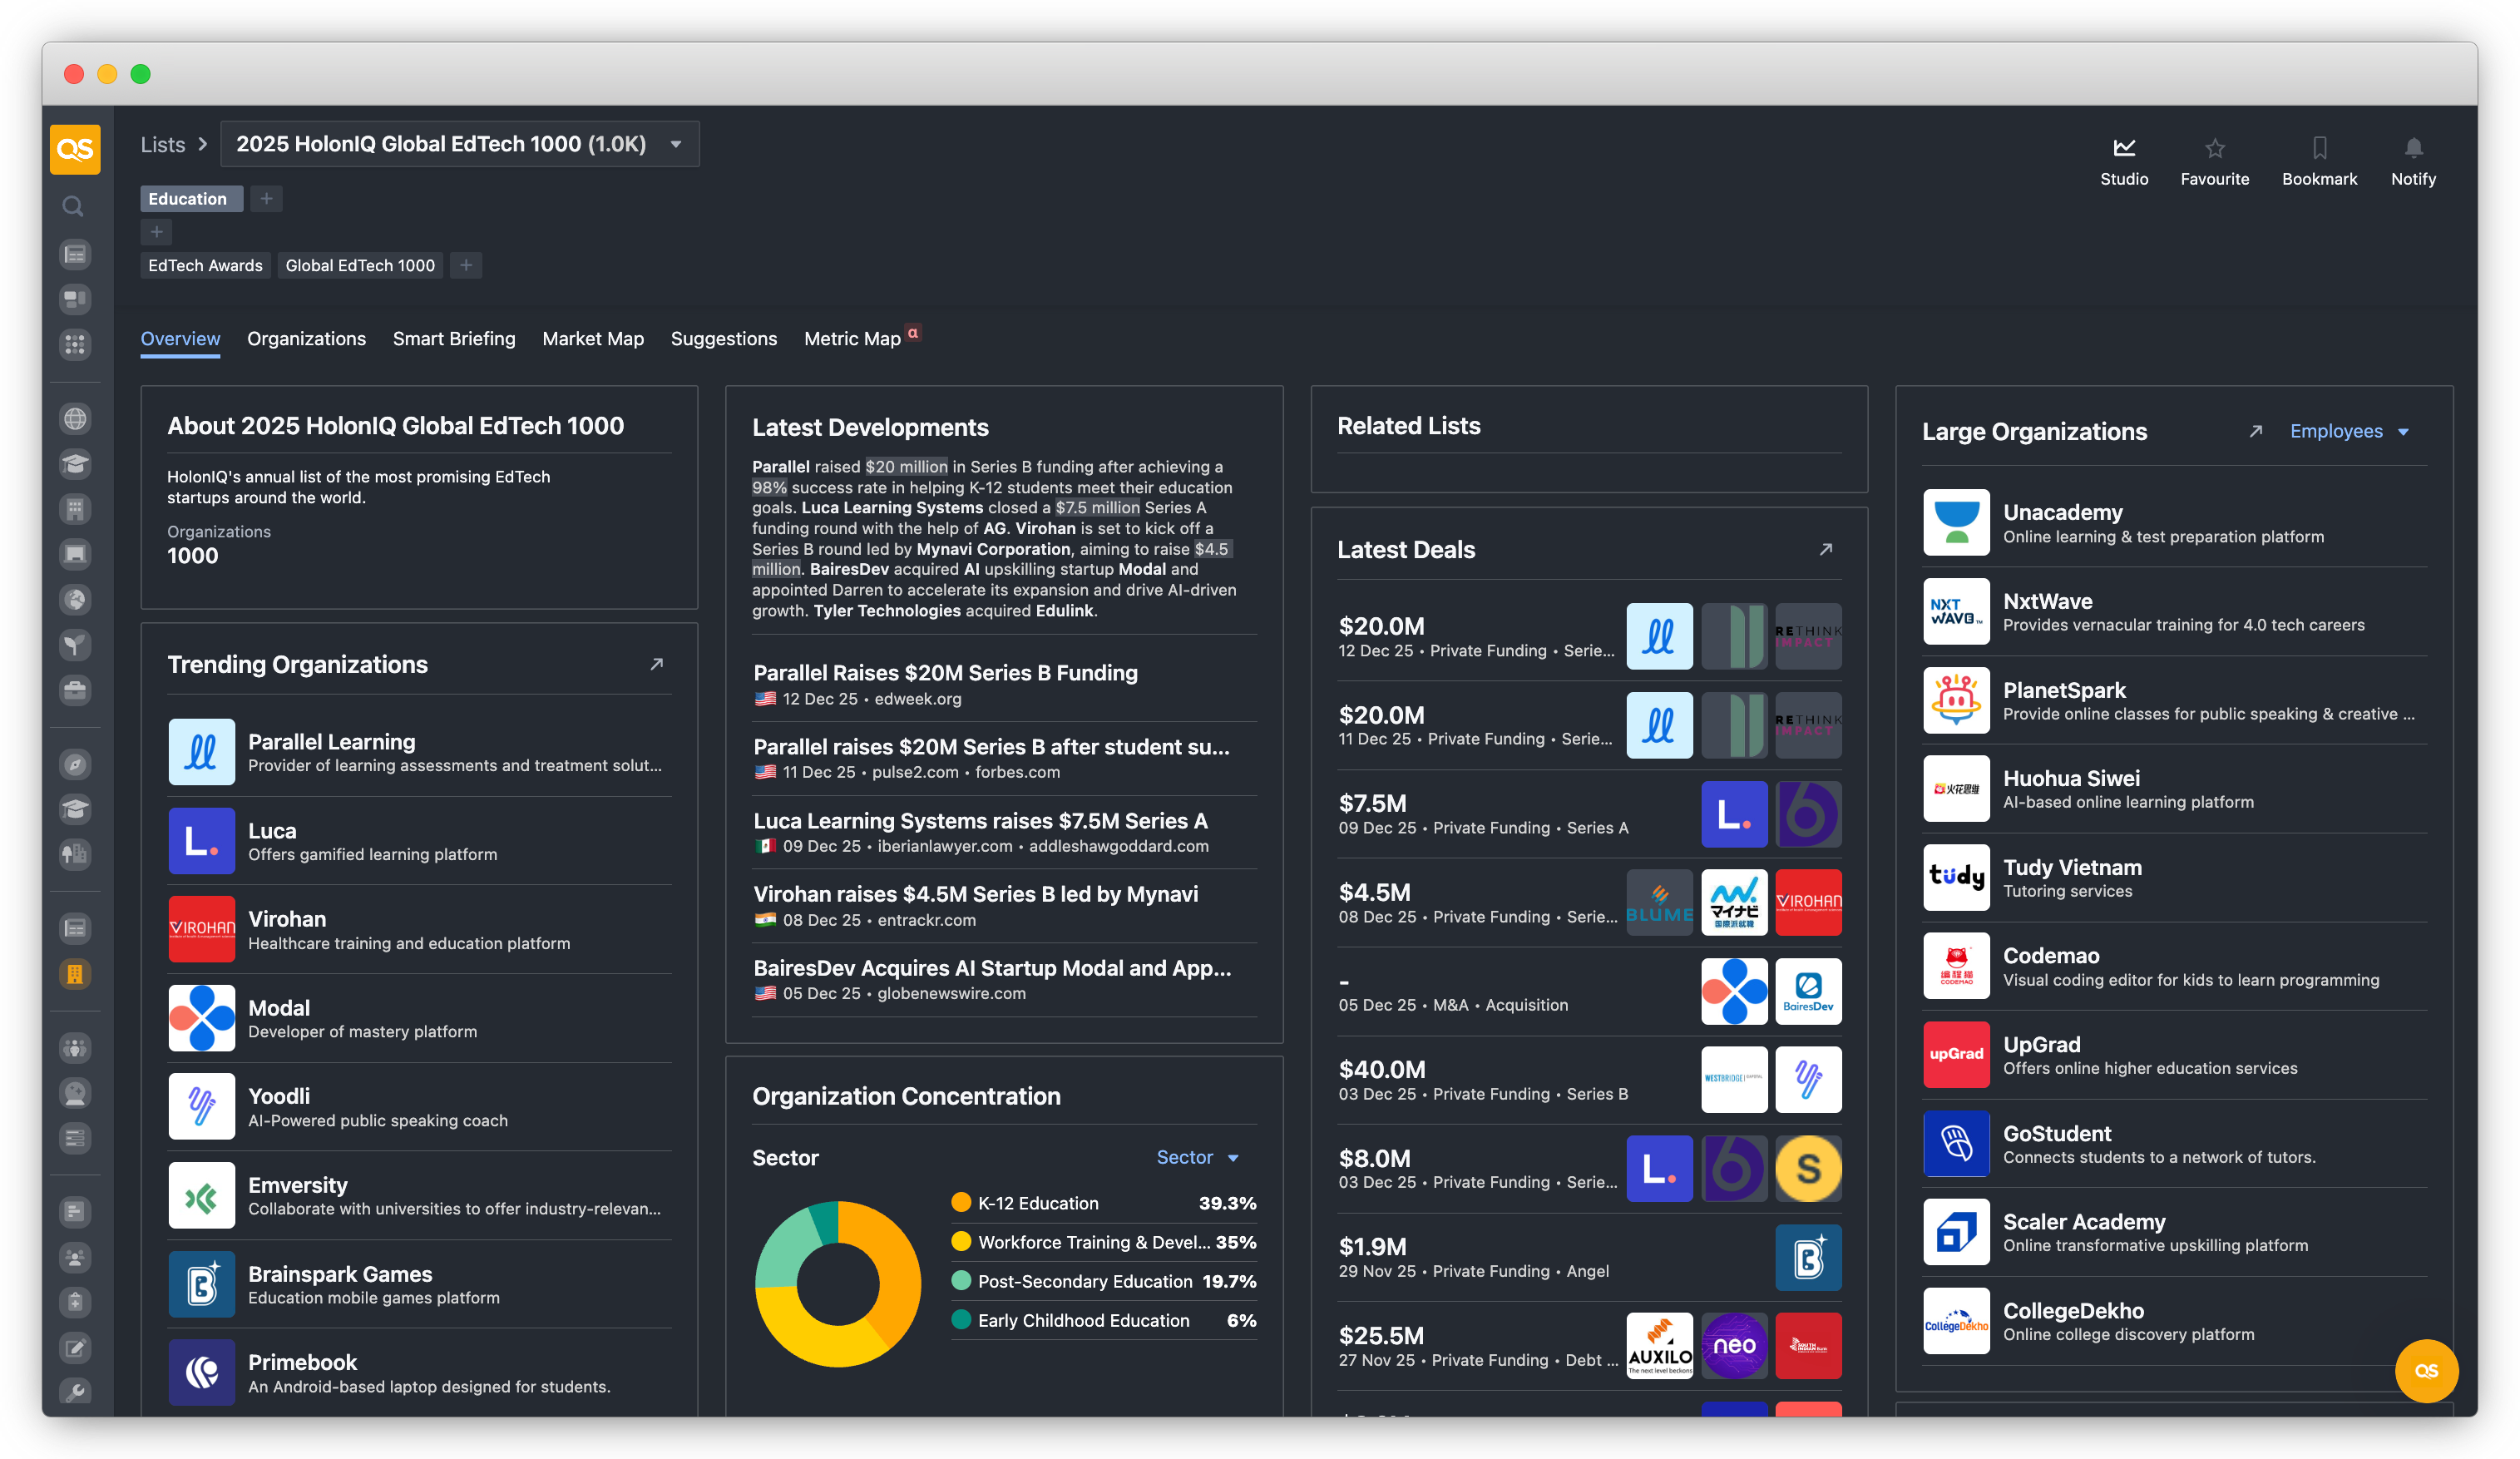Image resolution: width=2520 pixels, height=1459 pixels.
Task: Click the globe icon in left sidebar
Action: point(75,419)
